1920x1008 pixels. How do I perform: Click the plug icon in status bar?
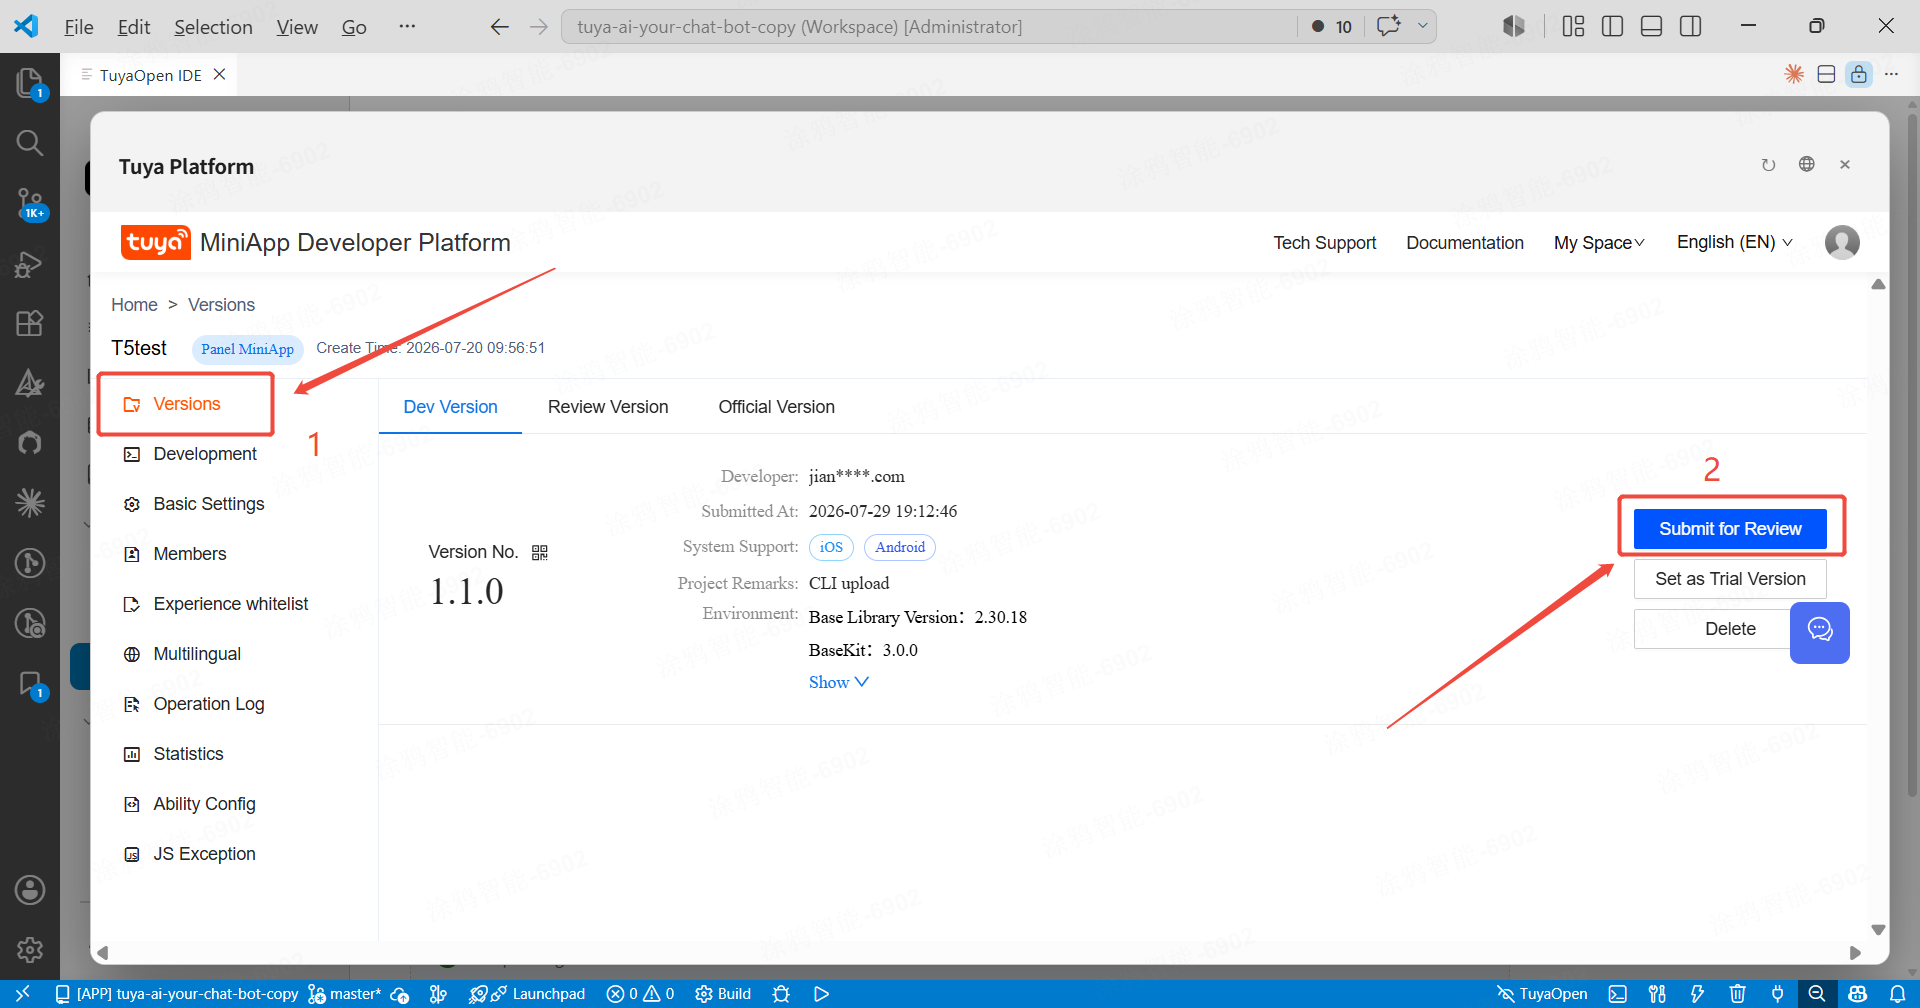(1778, 993)
